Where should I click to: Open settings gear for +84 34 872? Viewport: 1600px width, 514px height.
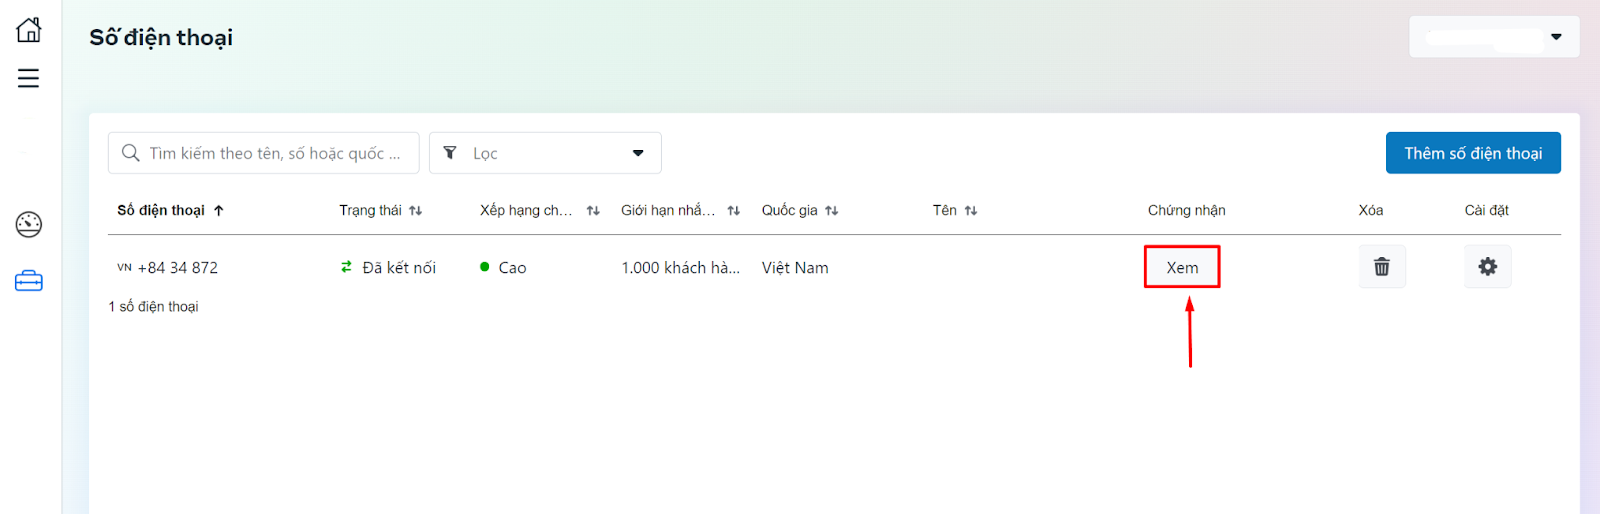click(1488, 267)
